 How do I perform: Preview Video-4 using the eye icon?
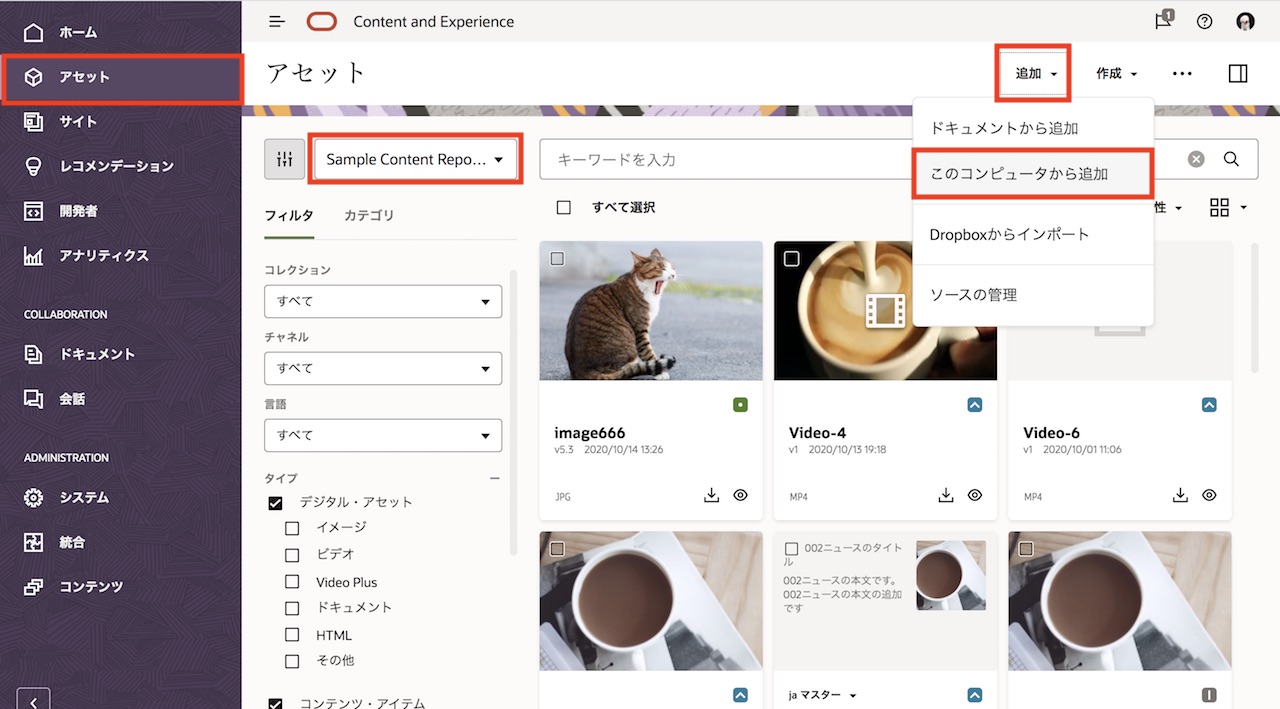tap(975, 494)
